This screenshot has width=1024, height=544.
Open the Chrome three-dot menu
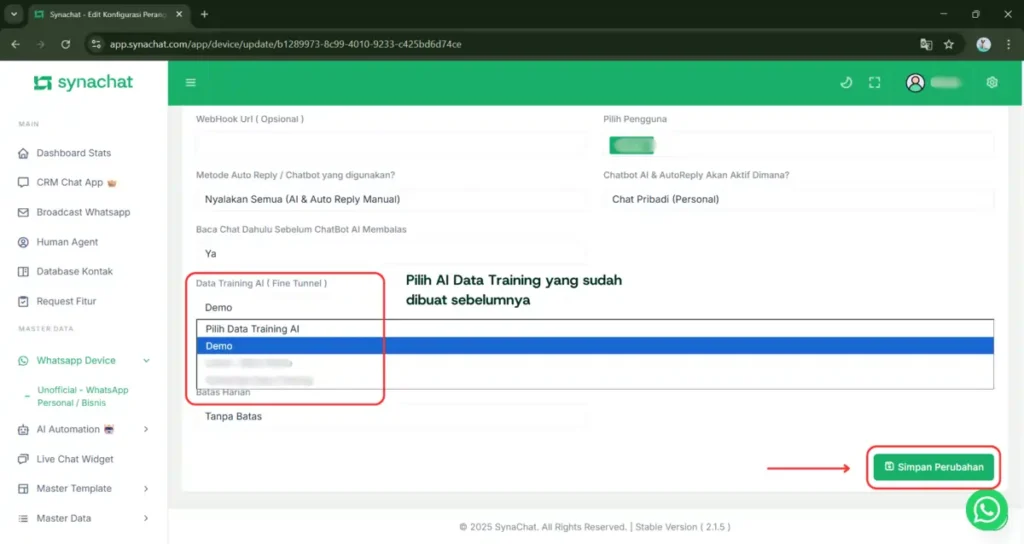pyautogui.click(x=1008, y=44)
